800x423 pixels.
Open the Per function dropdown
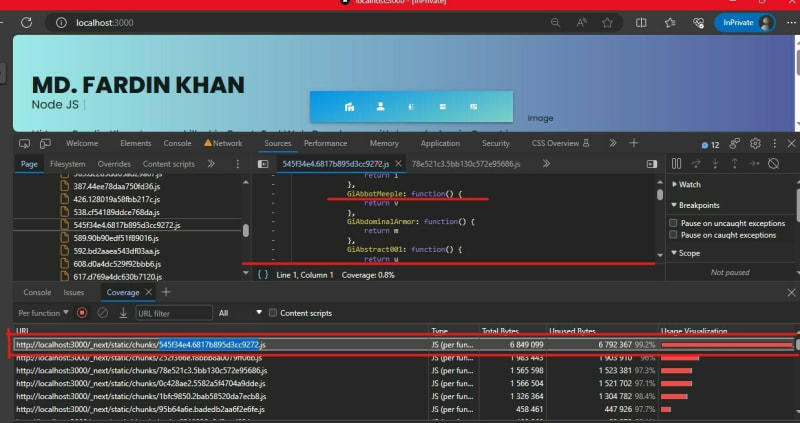[43, 313]
